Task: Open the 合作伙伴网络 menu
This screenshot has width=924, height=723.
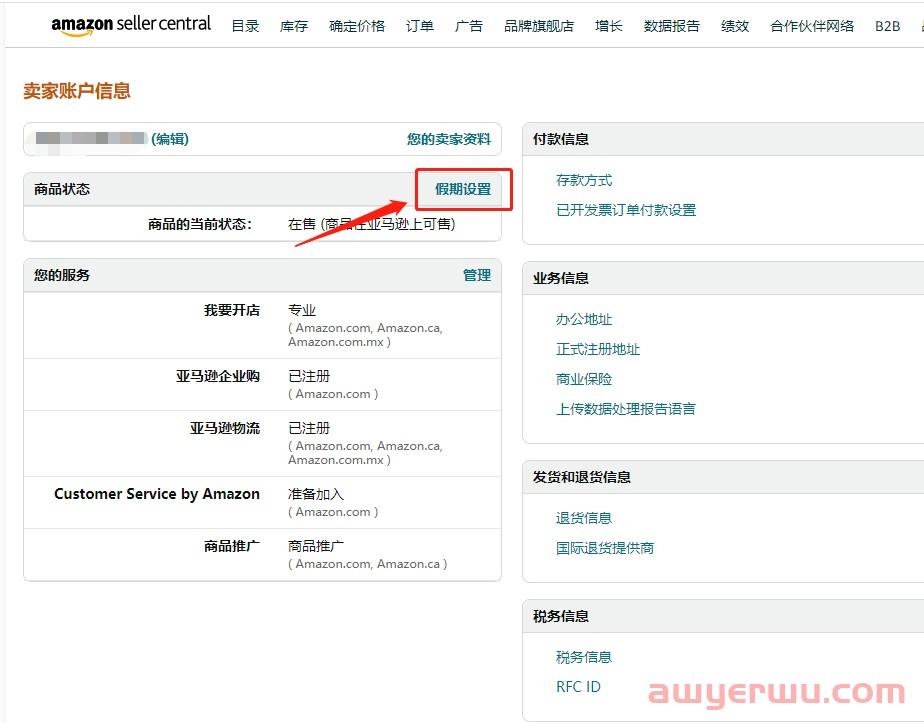Action: 812,26
